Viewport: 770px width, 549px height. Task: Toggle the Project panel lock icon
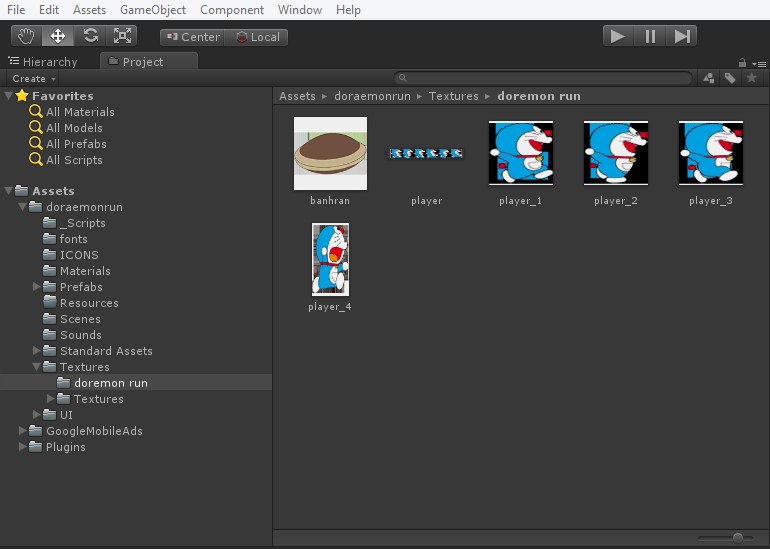pos(742,63)
